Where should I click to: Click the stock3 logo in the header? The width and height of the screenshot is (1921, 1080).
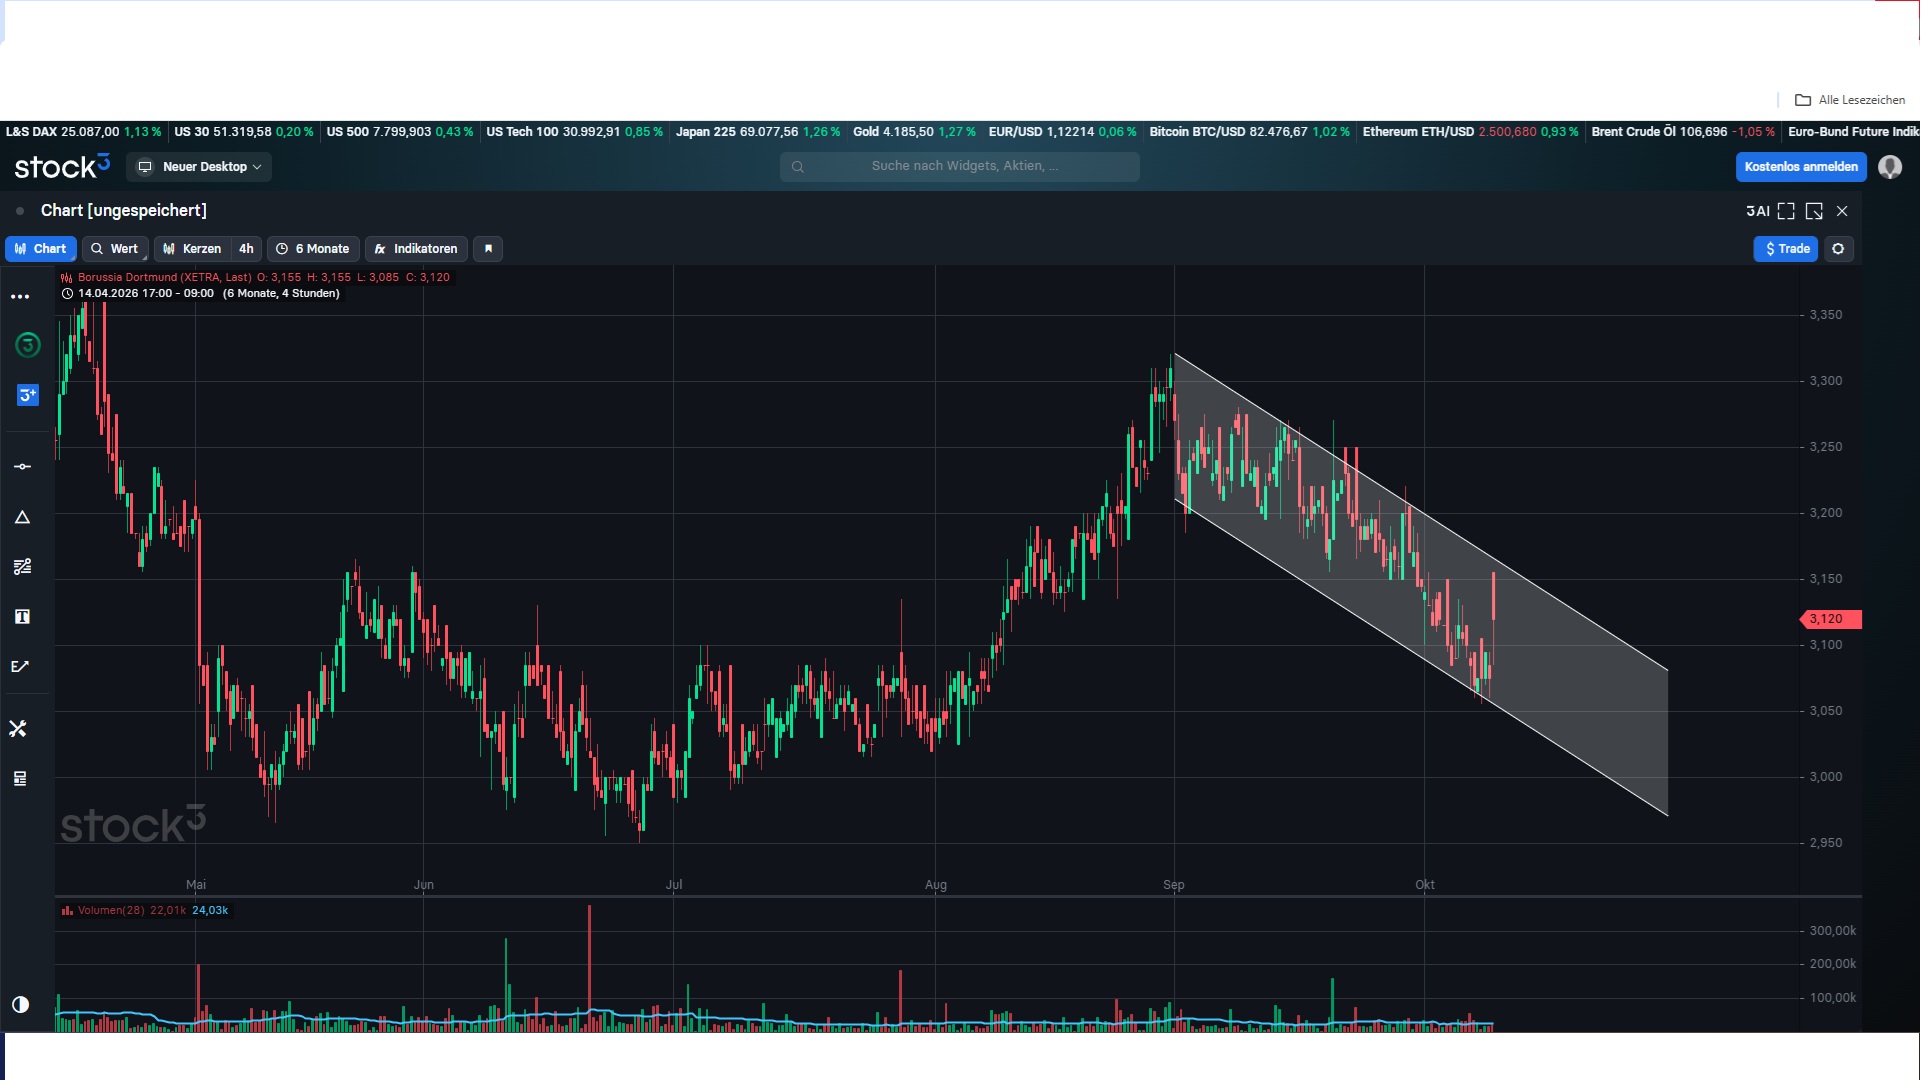coord(62,166)
